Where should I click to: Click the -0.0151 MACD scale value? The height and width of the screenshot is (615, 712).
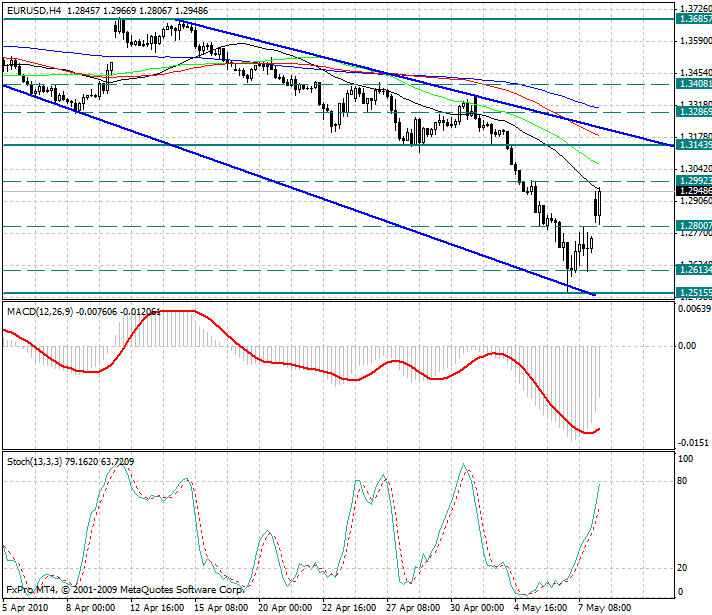[x=693, y=442]
